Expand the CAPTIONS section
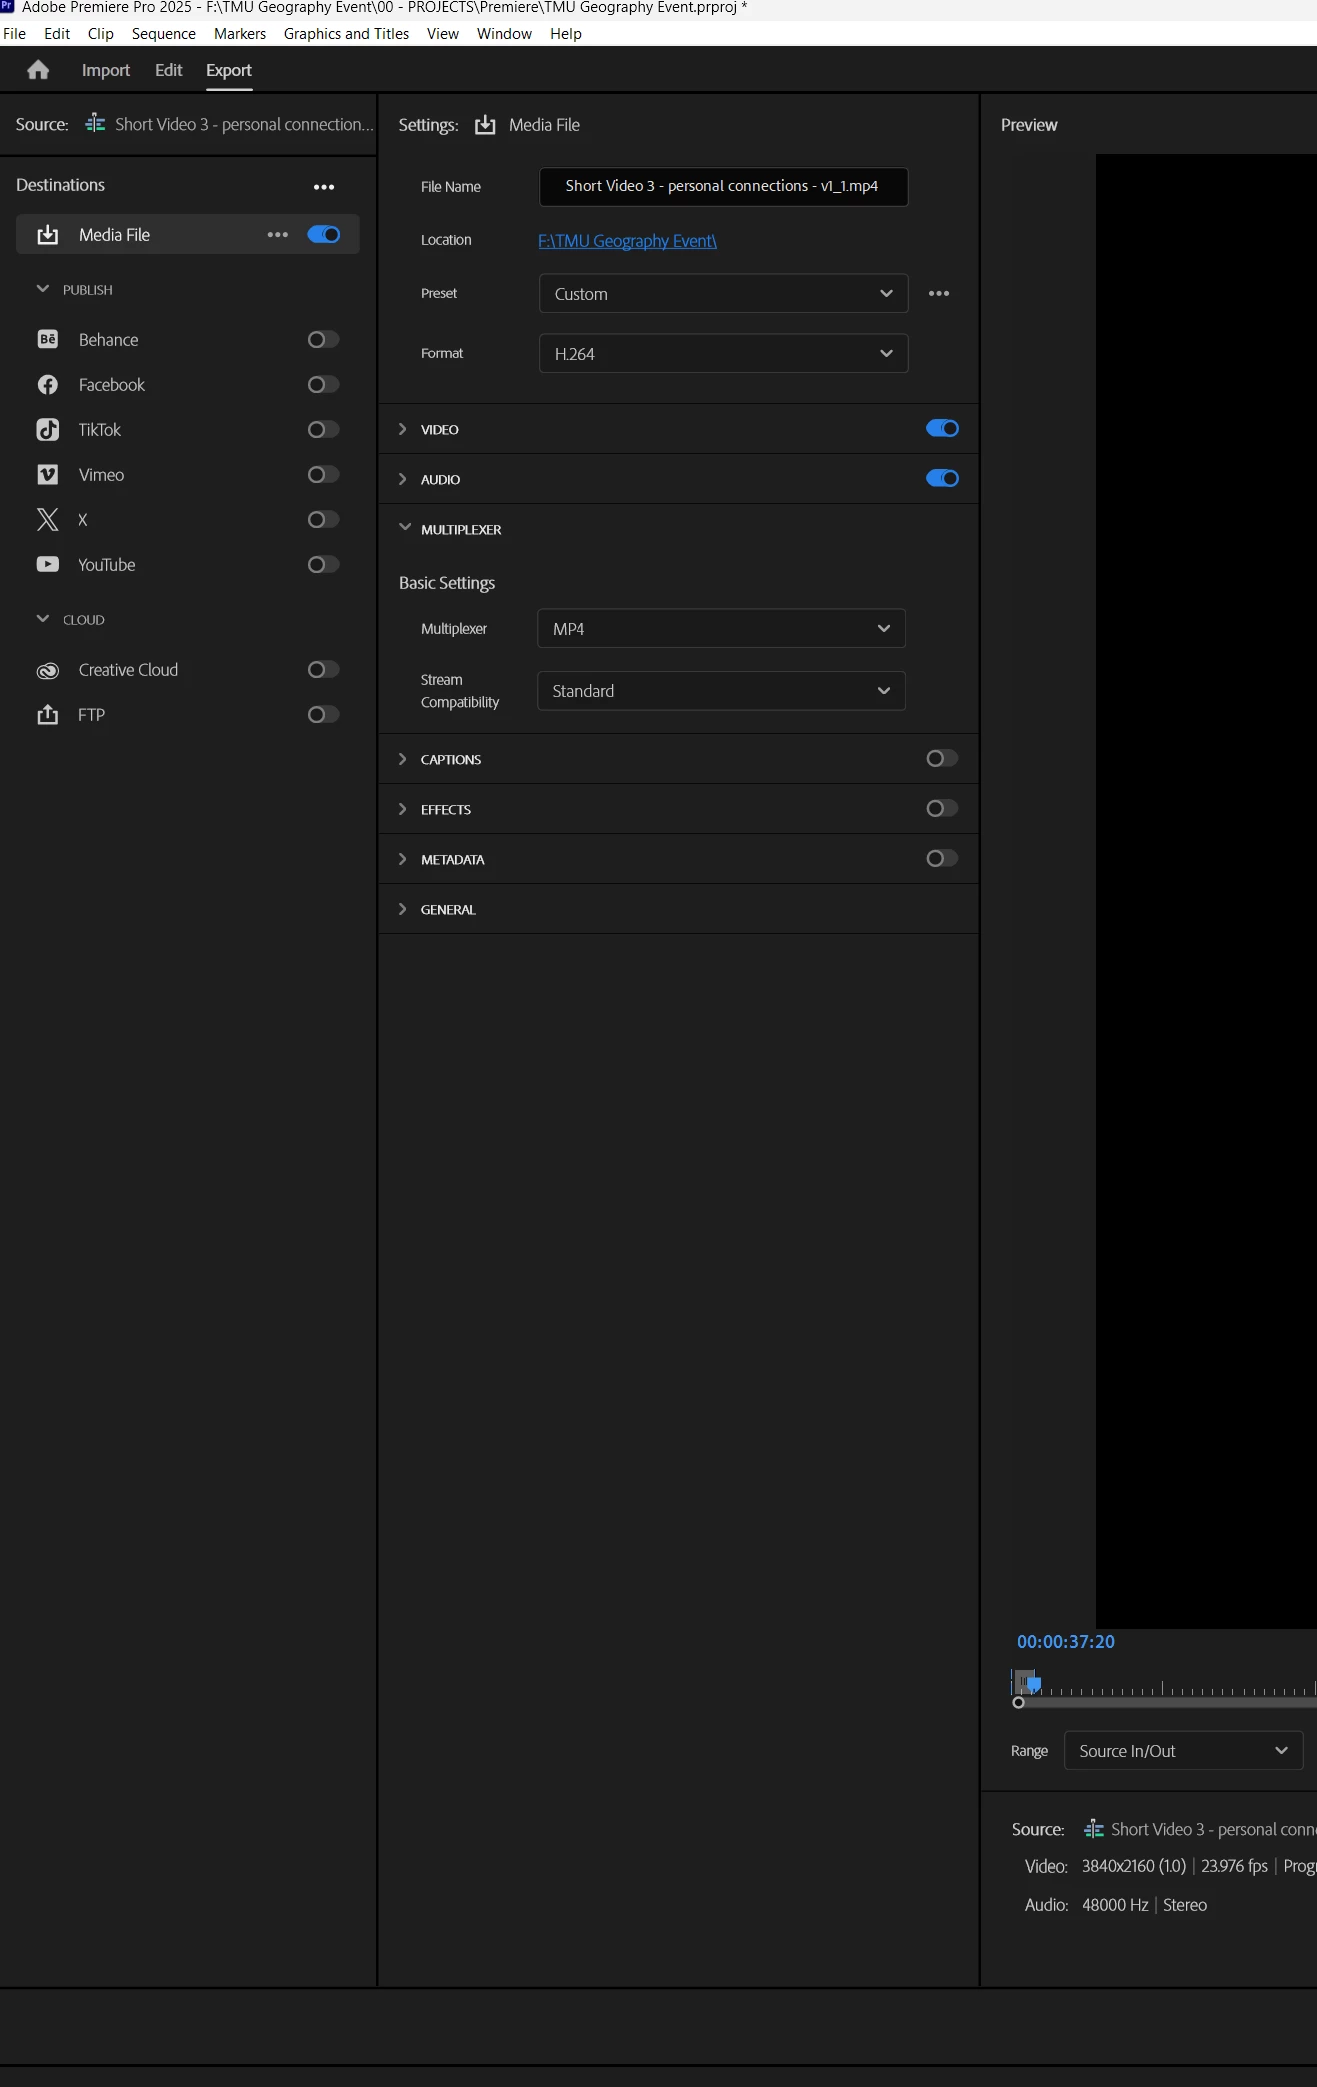Image resolution: width=1317 pixels, height=2087 pixels. coord(403,759)
